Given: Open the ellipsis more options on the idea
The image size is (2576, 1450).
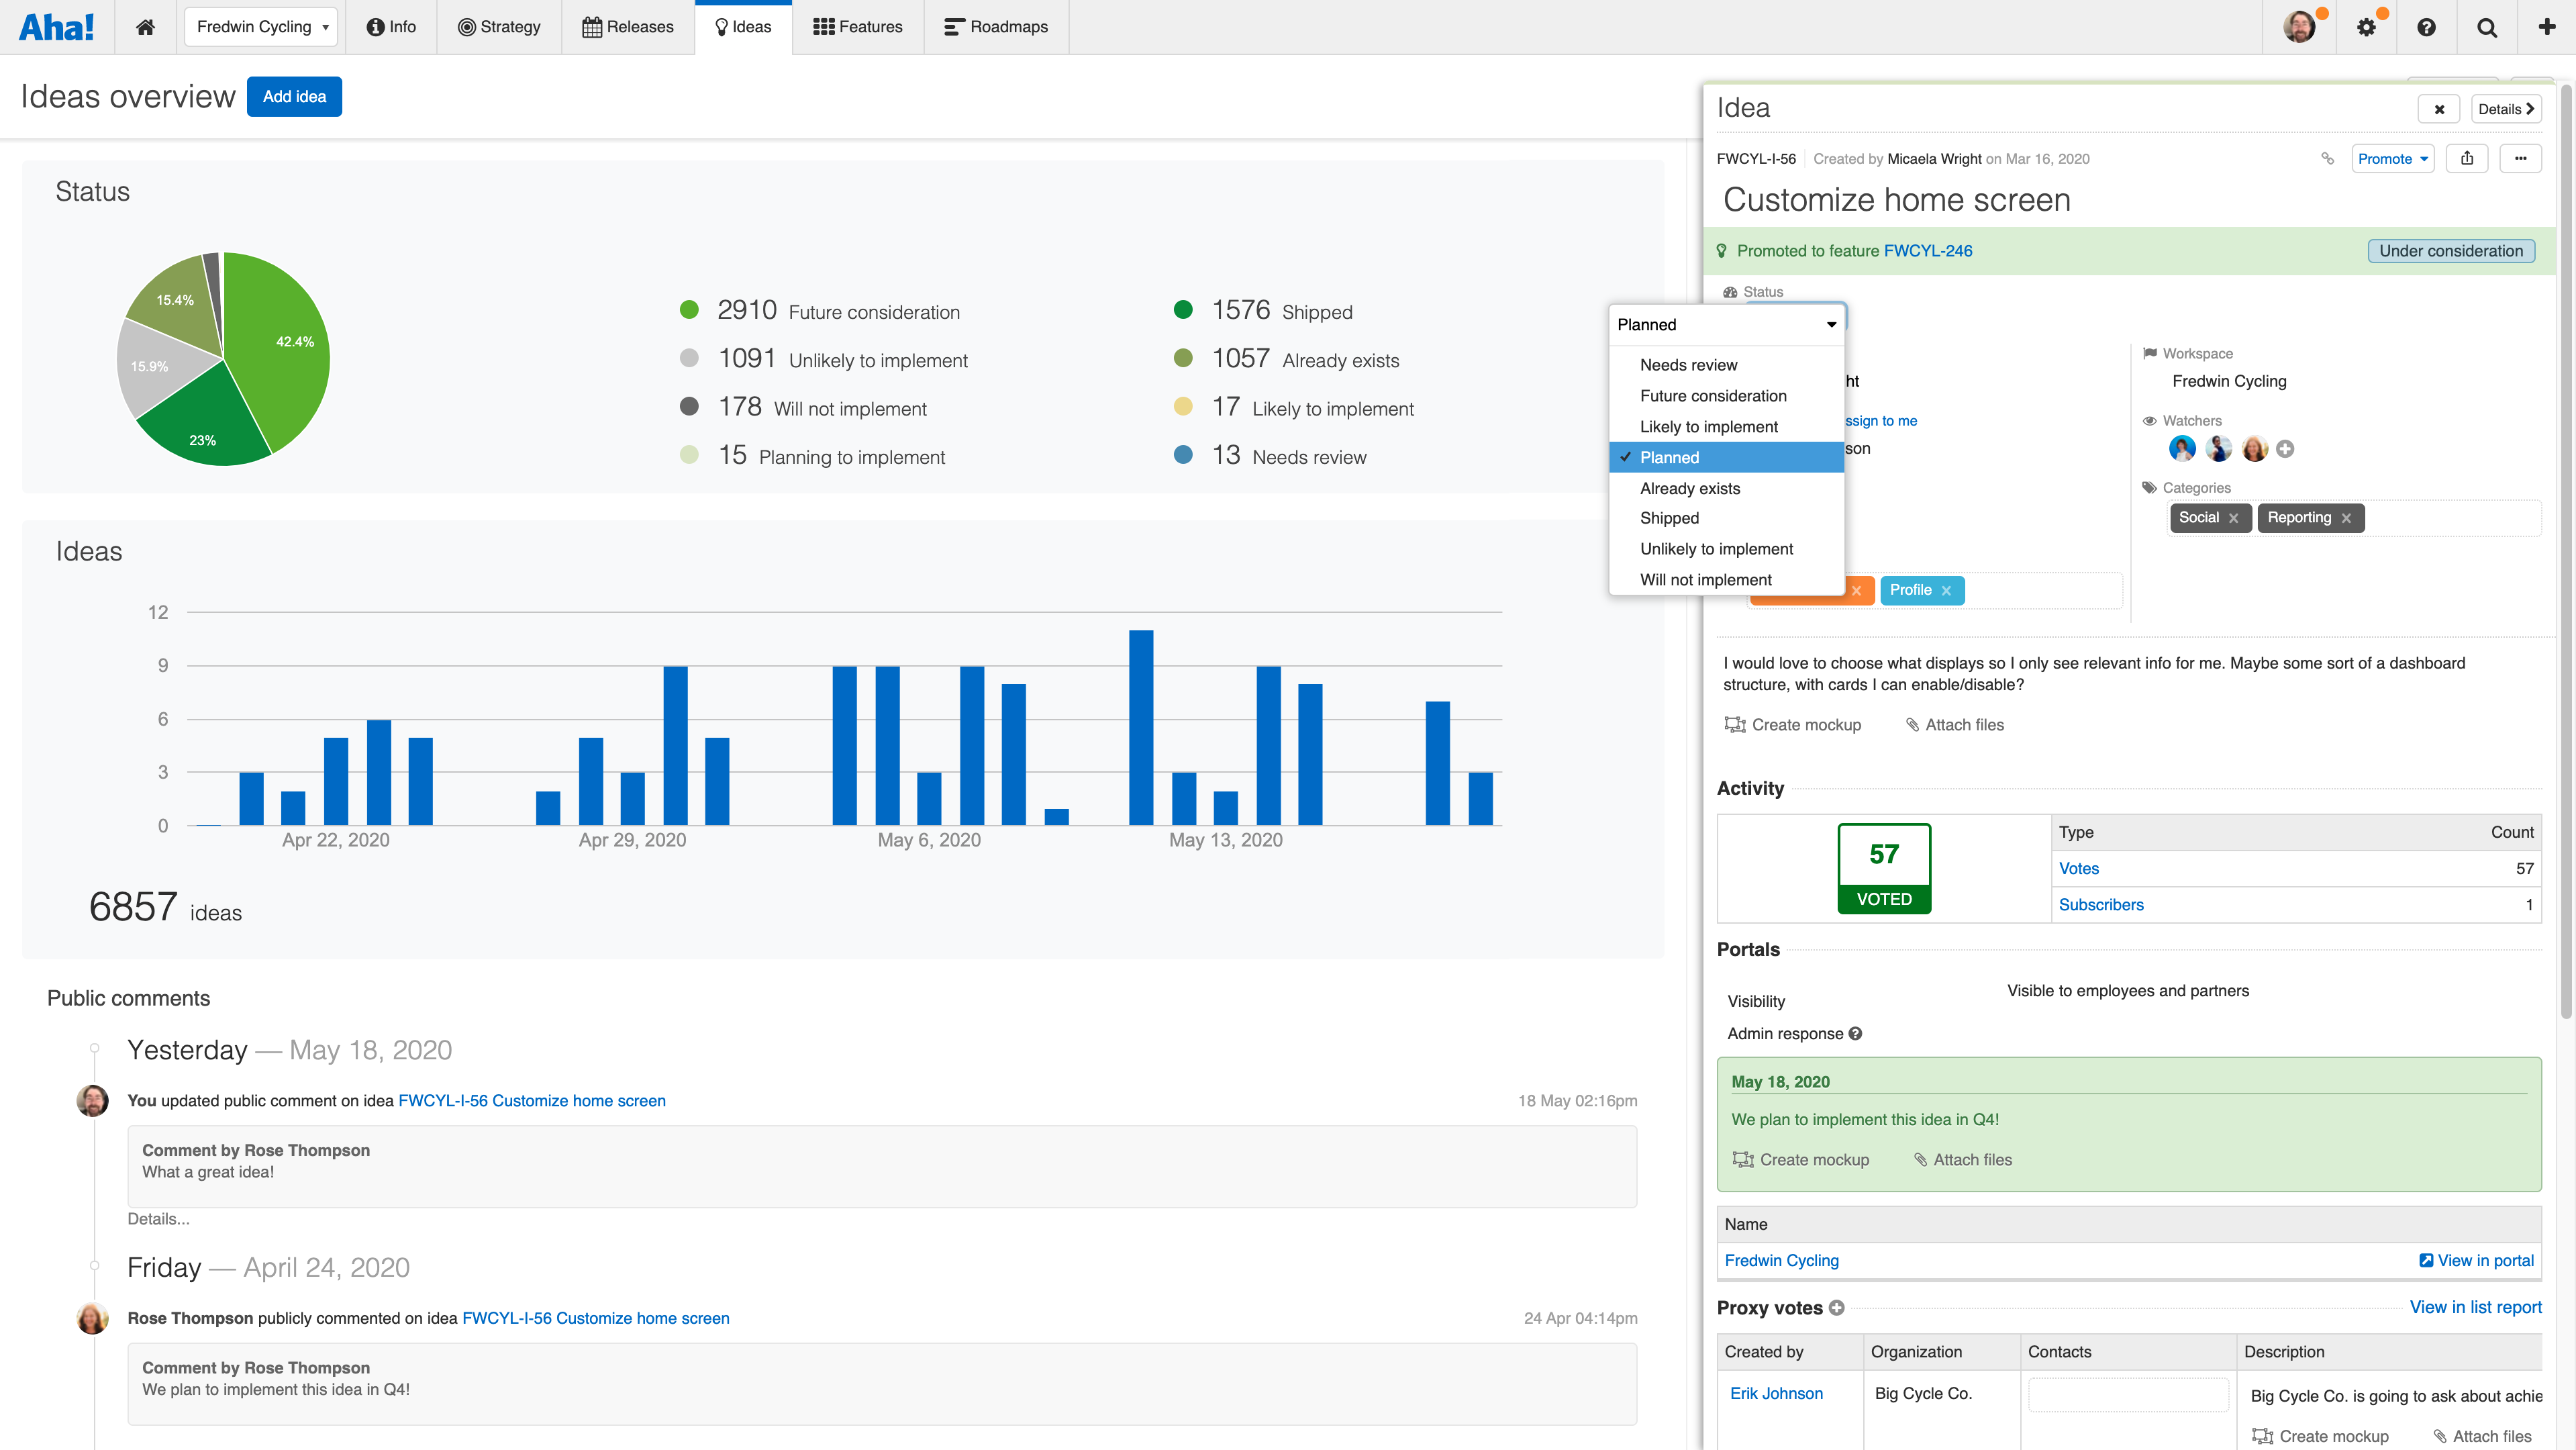Looking at the screenshot, I should pos(2521,158).
